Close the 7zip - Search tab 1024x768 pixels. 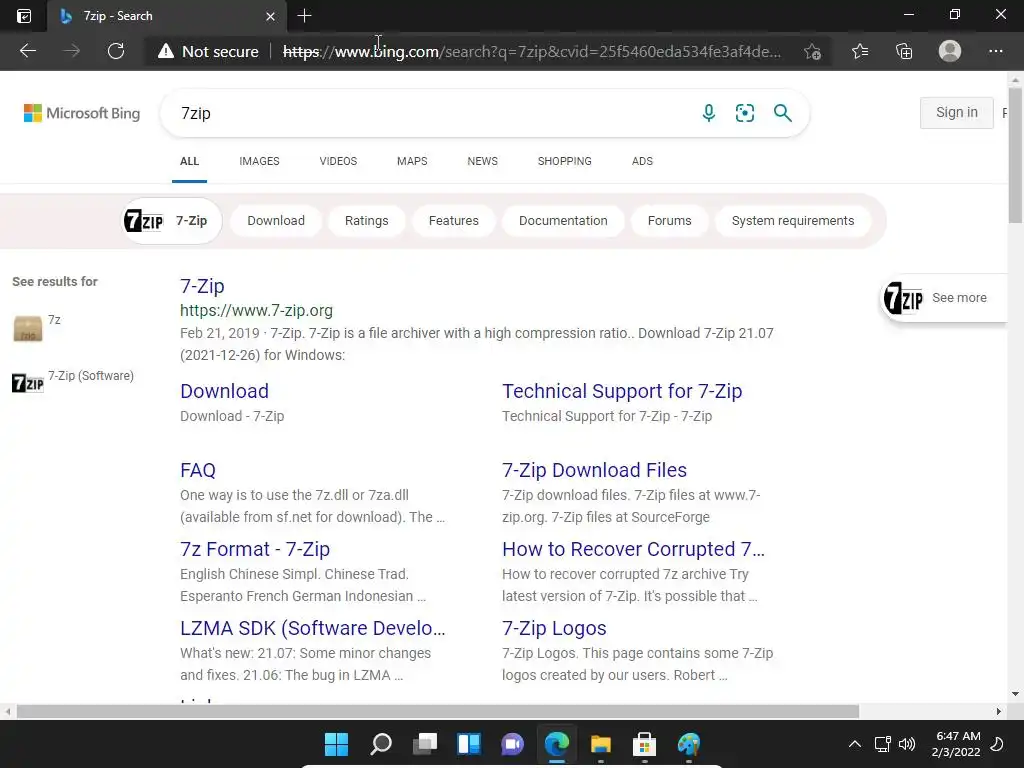tap(270, 16)
